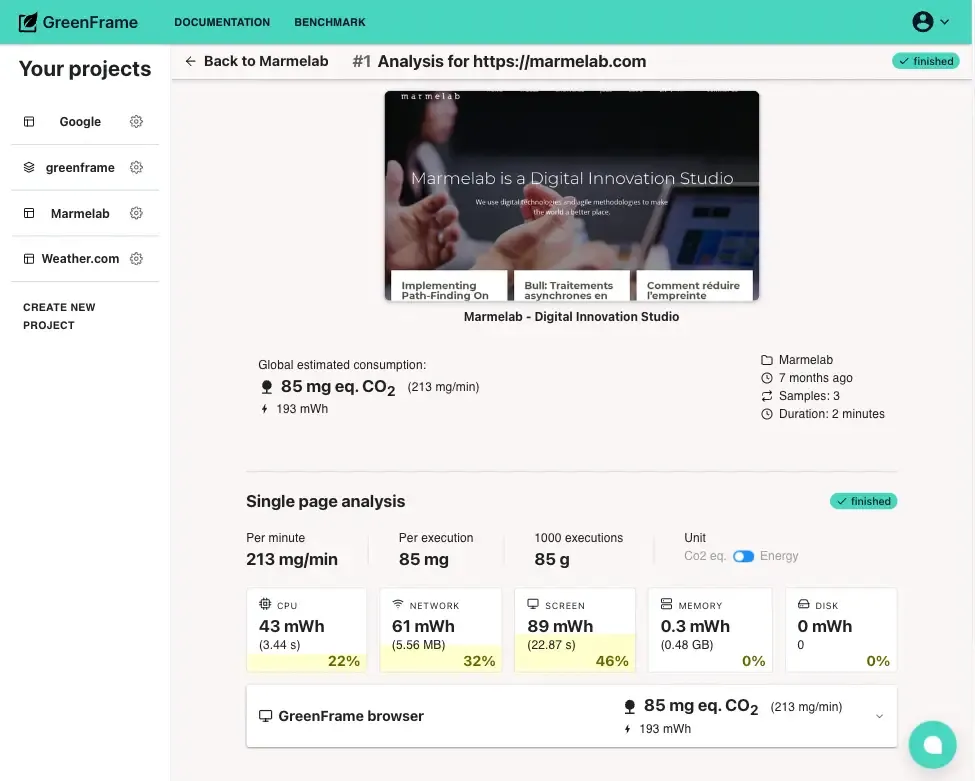Image resolution: width=975 pixels, height=781 pixels.
Task: Click the Memory server icon
Action: (x=667, y=604)
